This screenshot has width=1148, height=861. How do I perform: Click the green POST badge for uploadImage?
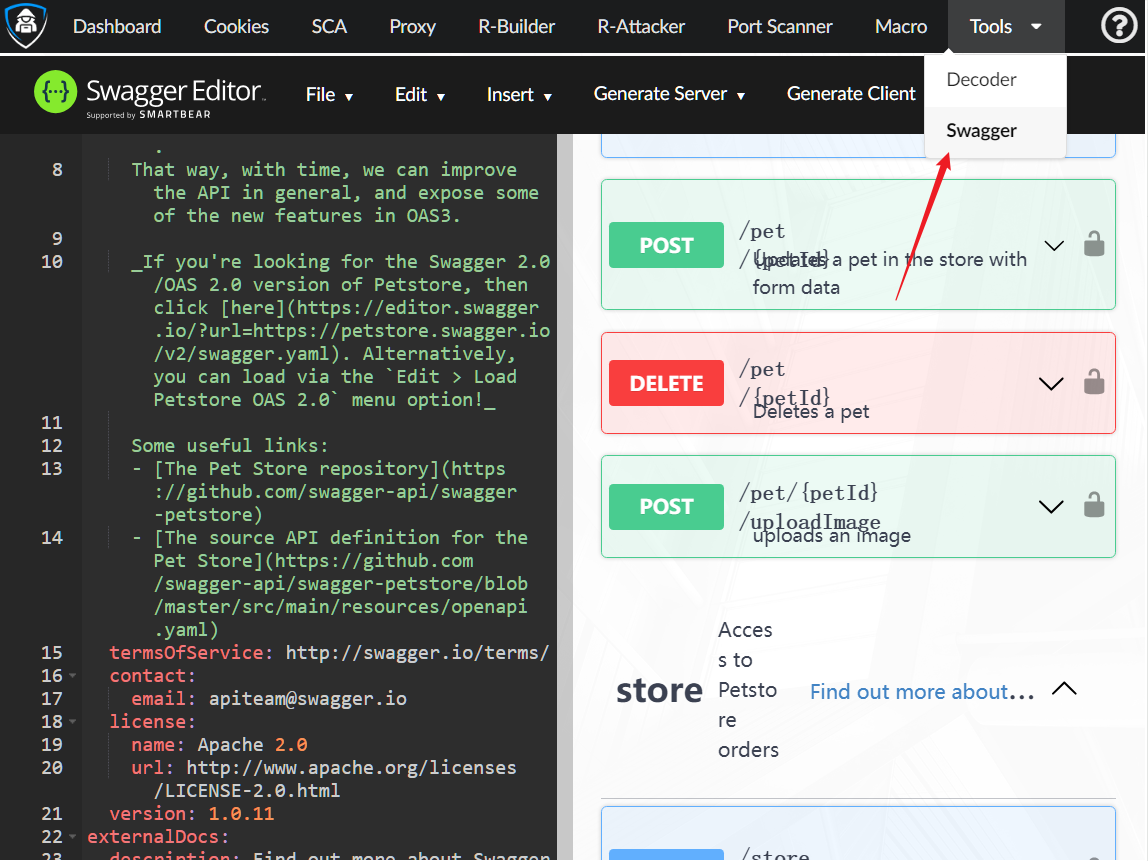[666, 506]
